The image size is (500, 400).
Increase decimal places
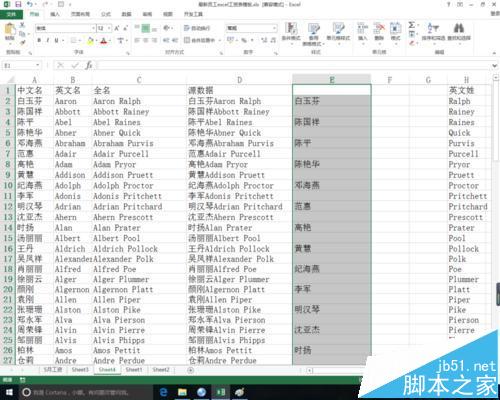[x=264, y=40]
